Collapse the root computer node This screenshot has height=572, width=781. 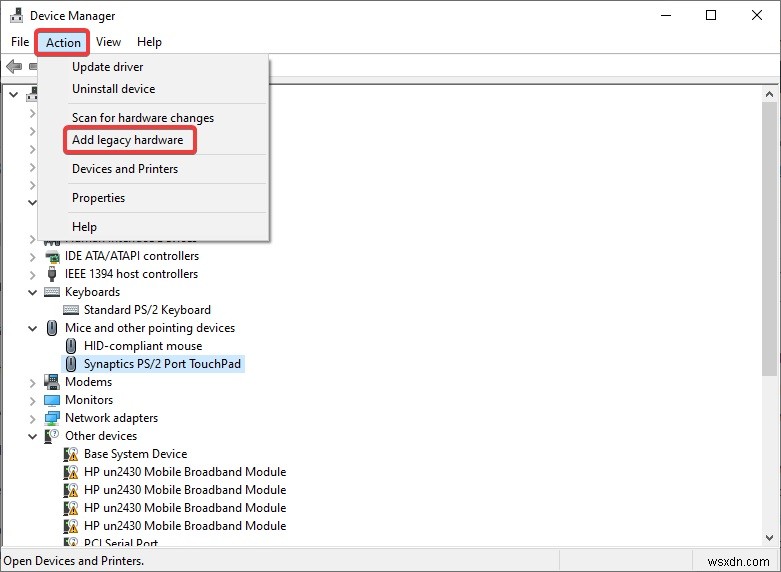pyautogui.click(x=13, y=94)
